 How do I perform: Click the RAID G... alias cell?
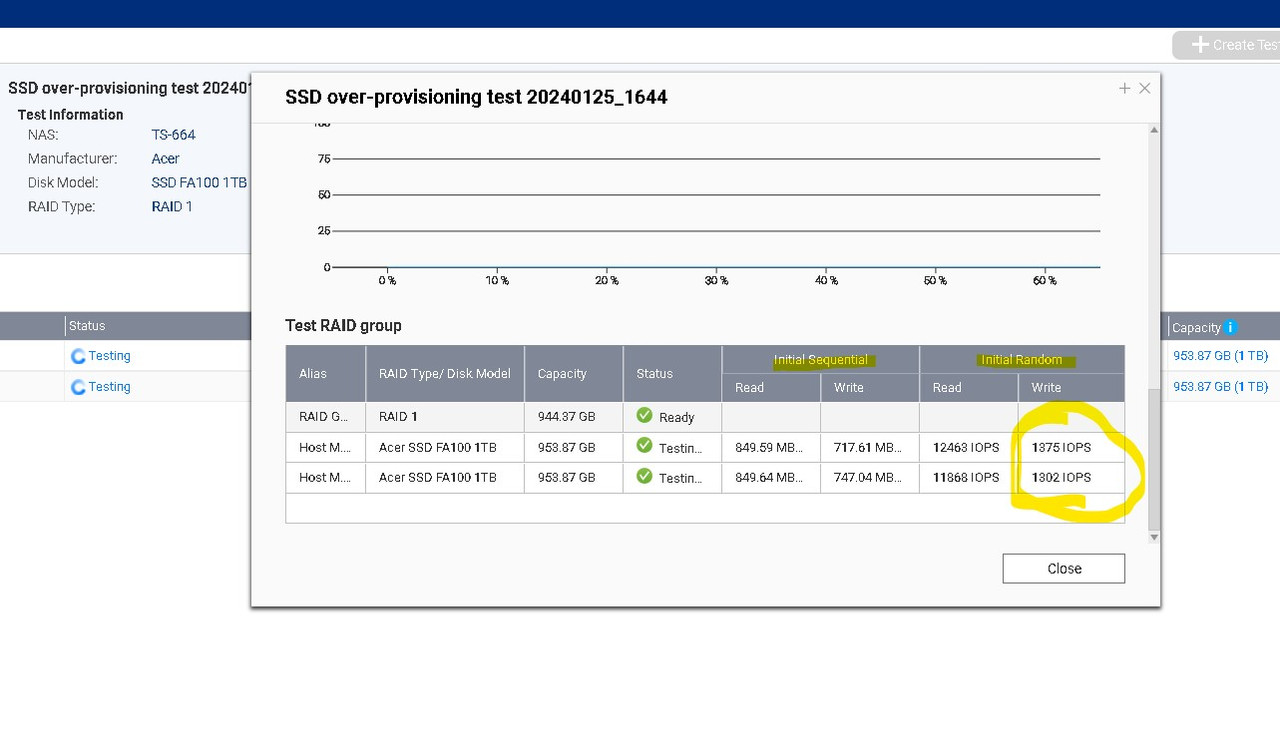point(325,417)
